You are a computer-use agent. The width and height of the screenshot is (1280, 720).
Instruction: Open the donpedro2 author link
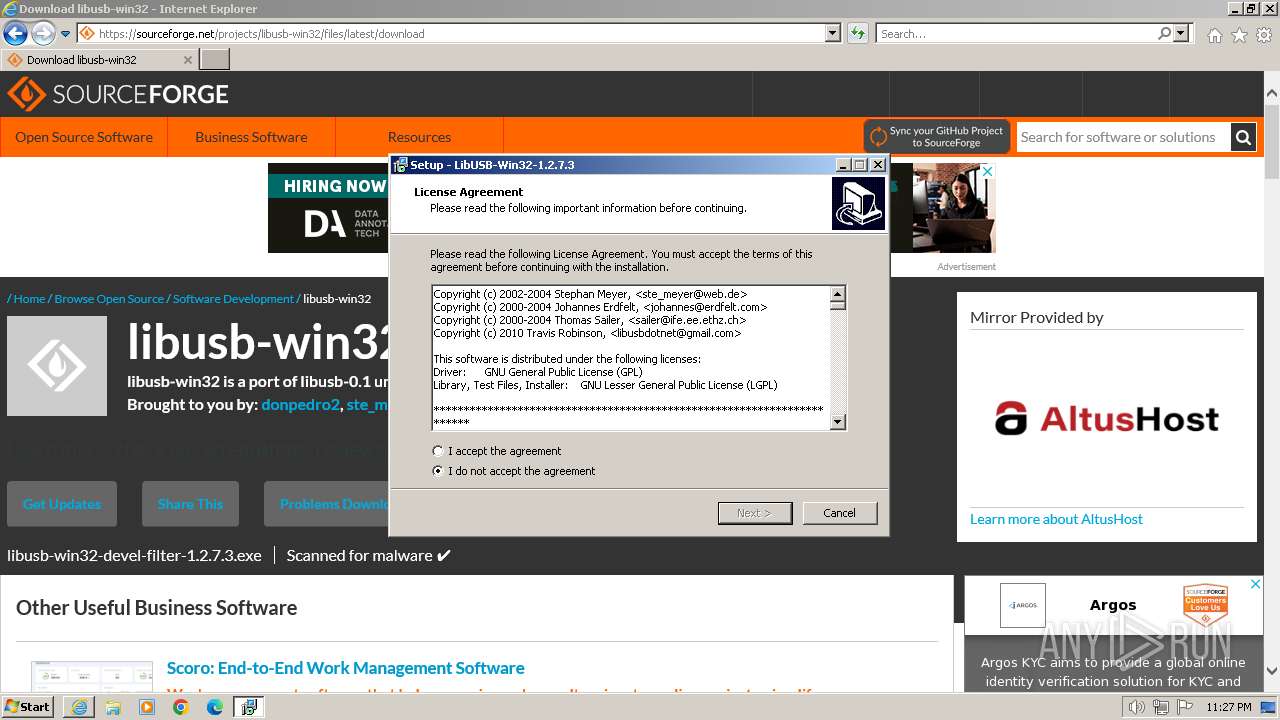coord(300,405)
